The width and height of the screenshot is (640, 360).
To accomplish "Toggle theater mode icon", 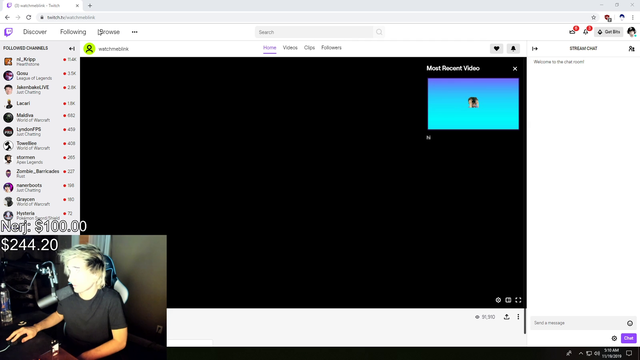I will point(508,300).
